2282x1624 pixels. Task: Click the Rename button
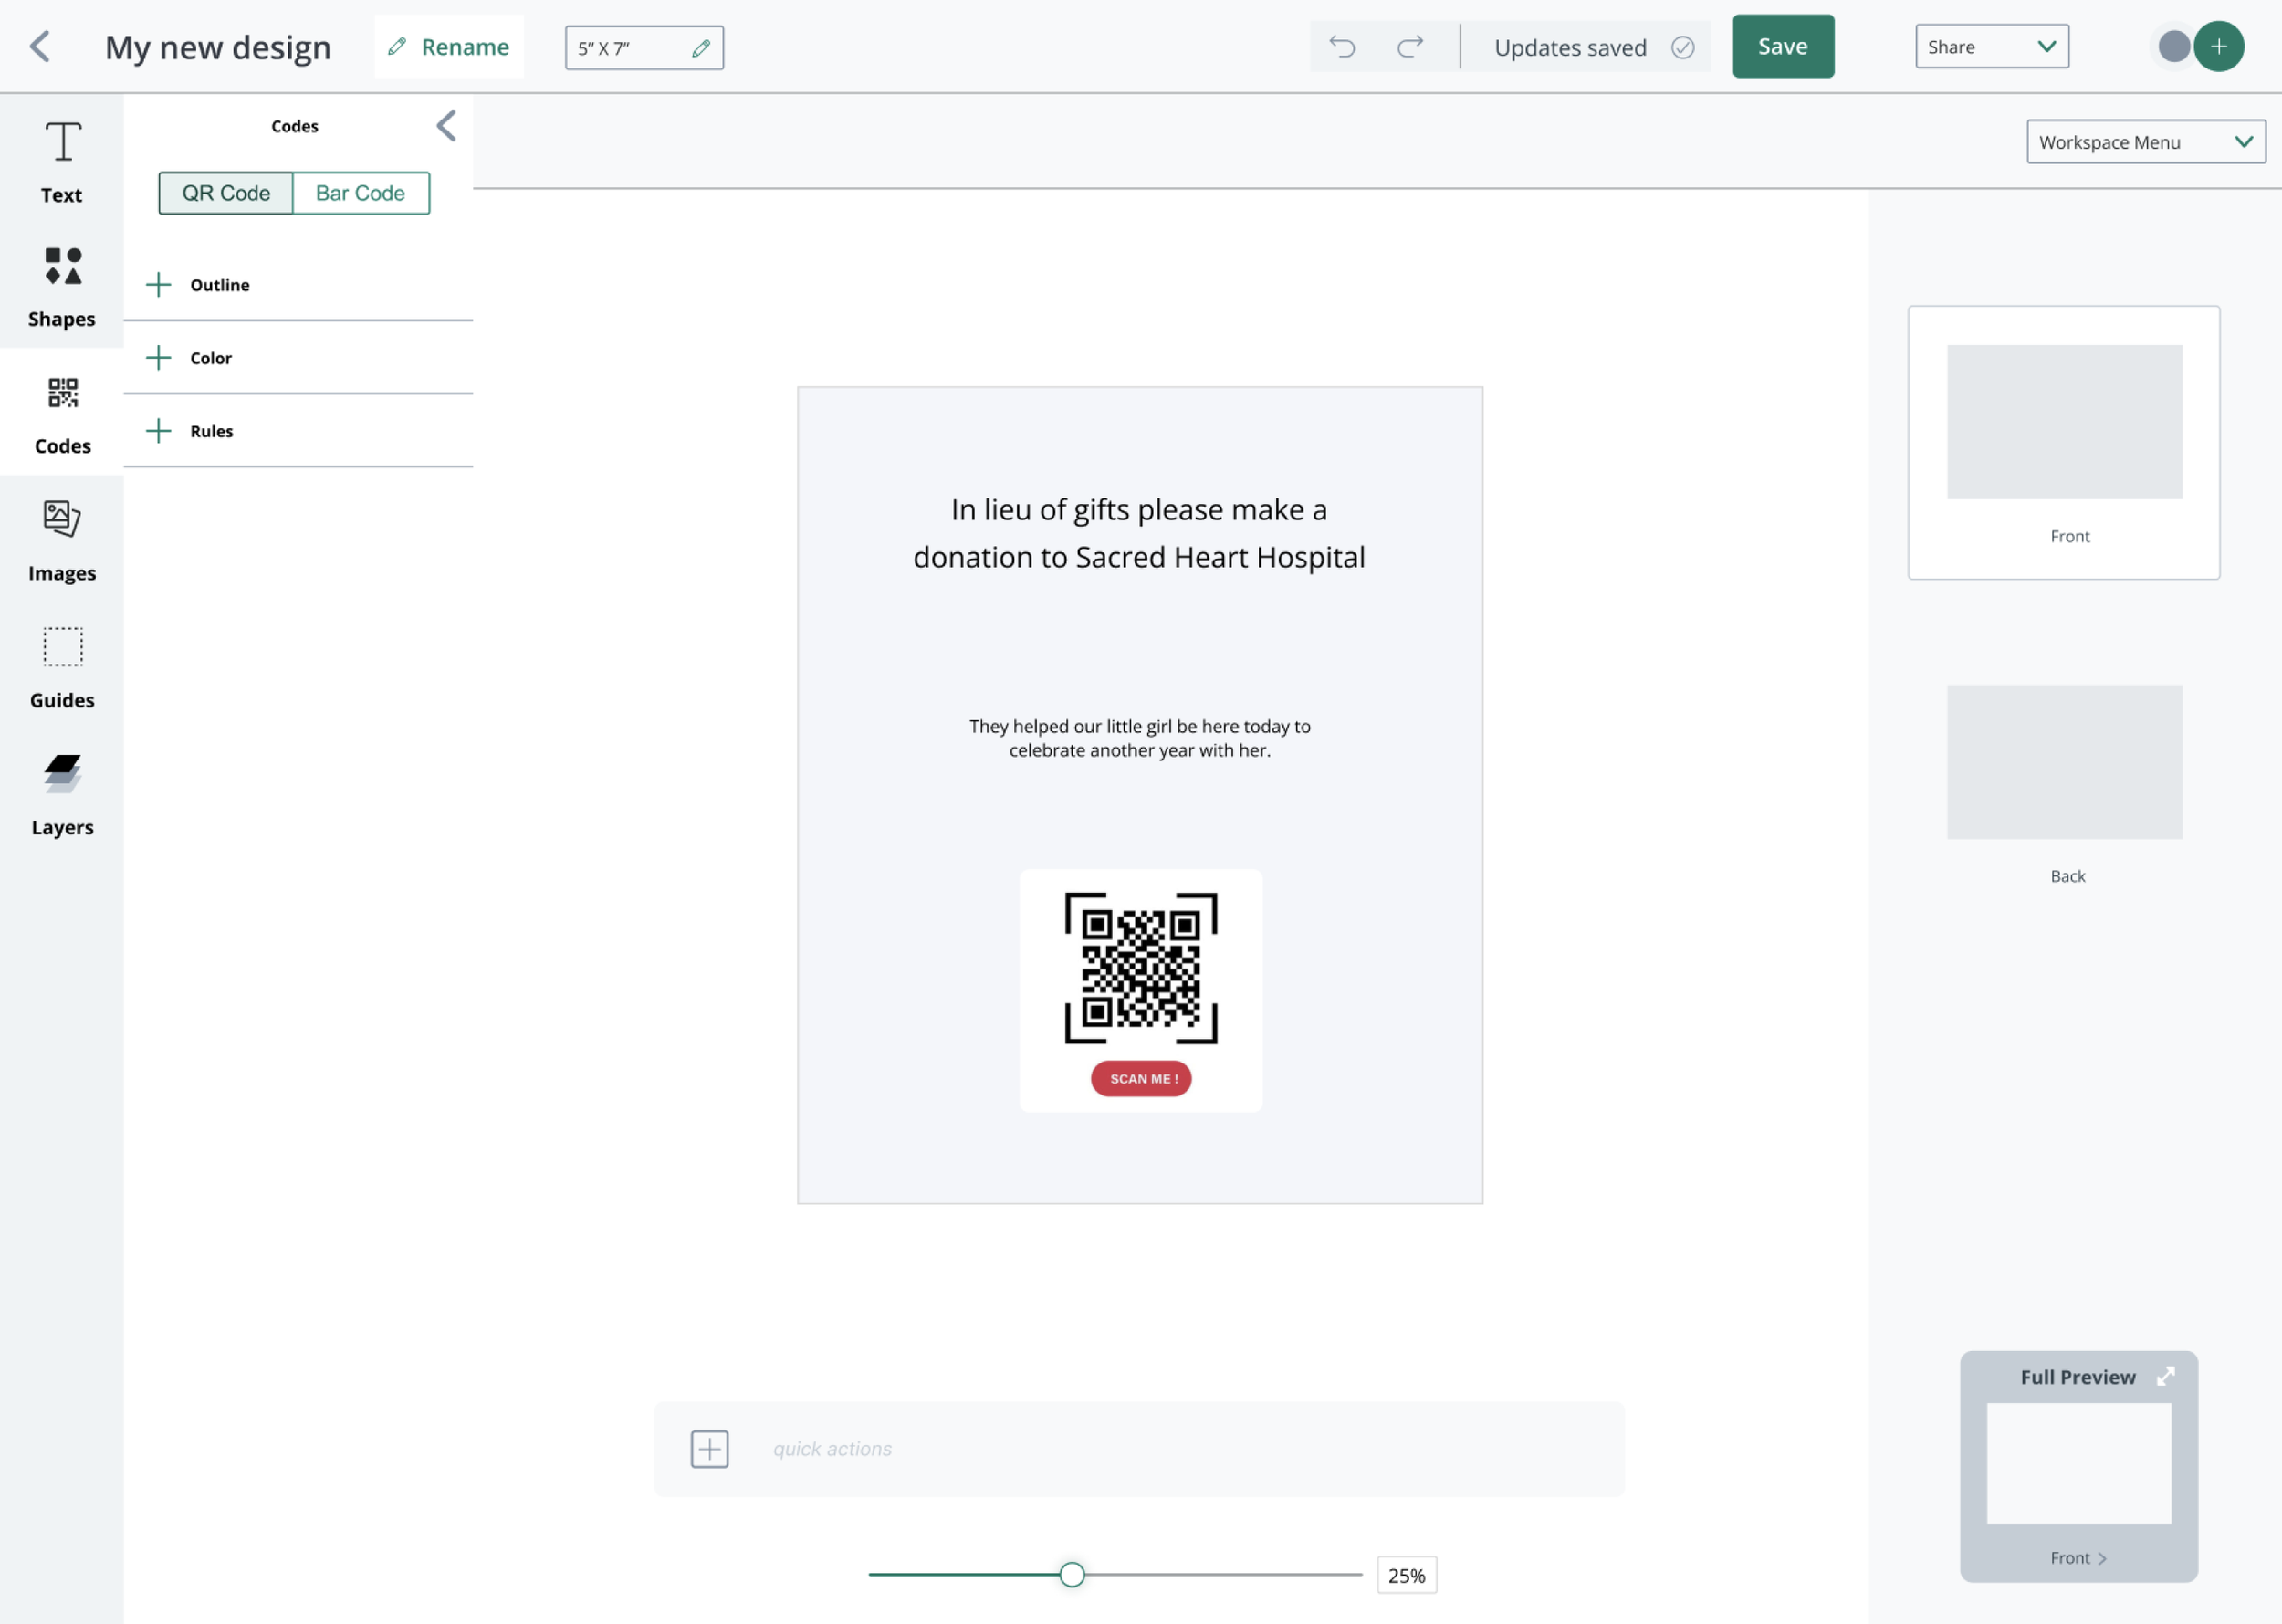pyautogui.click(x=449, y=46)
